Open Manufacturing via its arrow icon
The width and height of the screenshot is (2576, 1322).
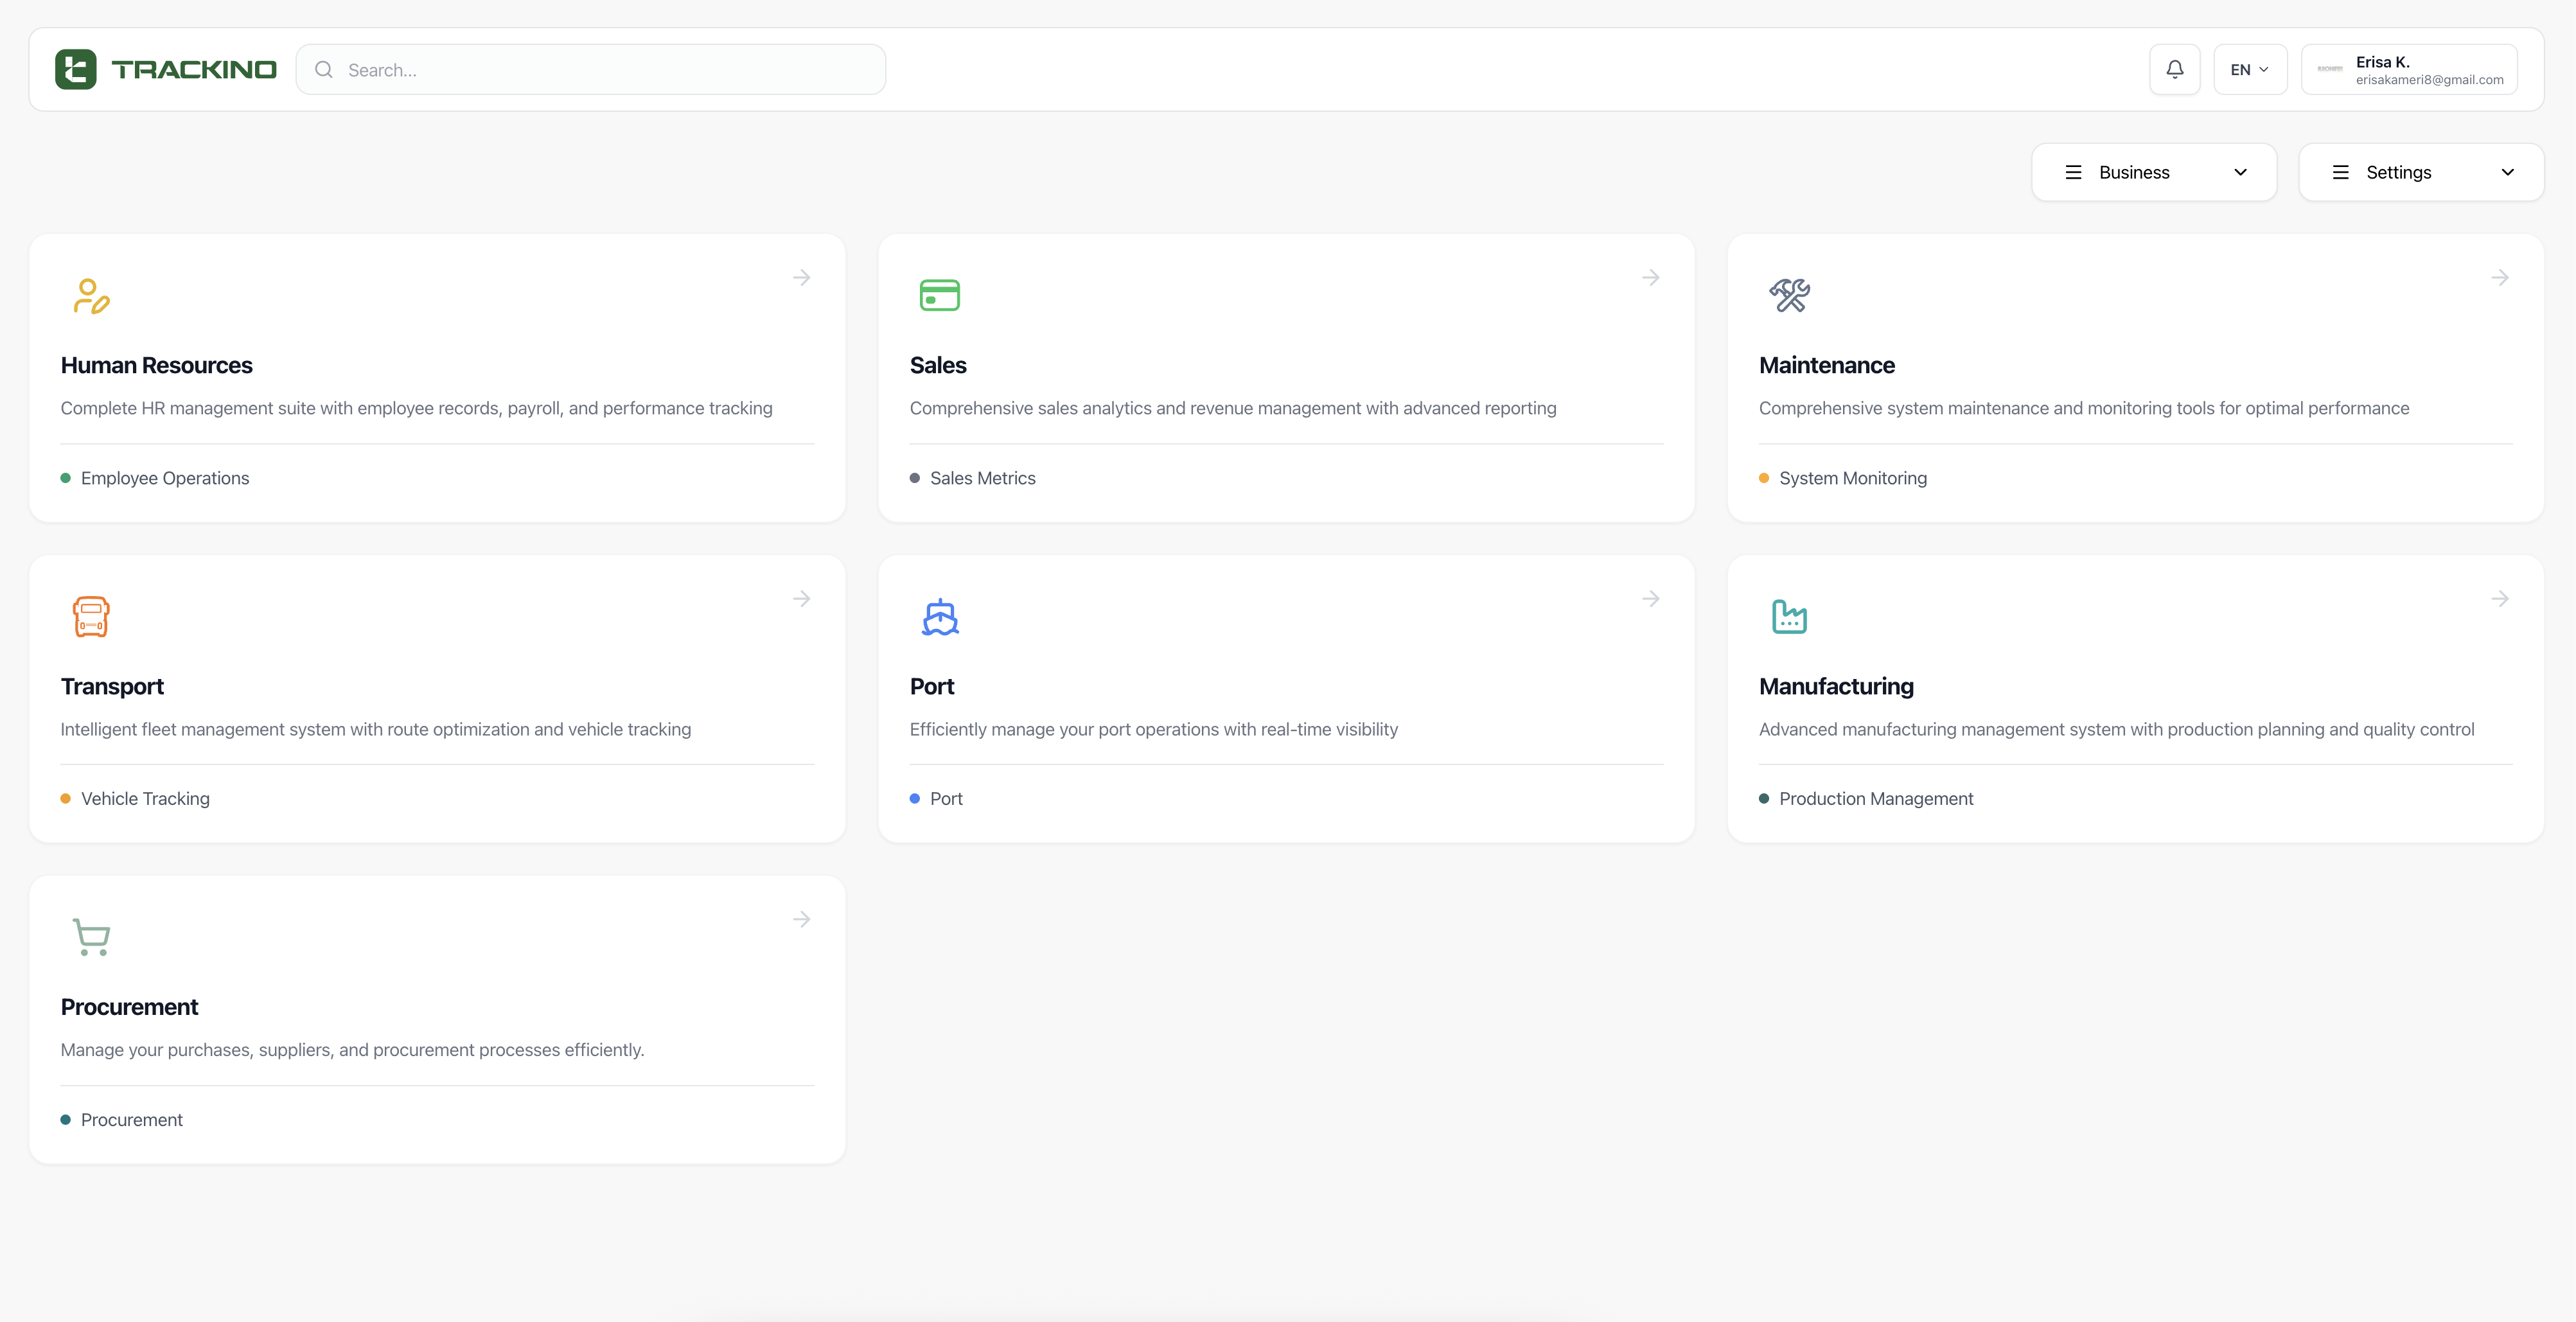2500,598
